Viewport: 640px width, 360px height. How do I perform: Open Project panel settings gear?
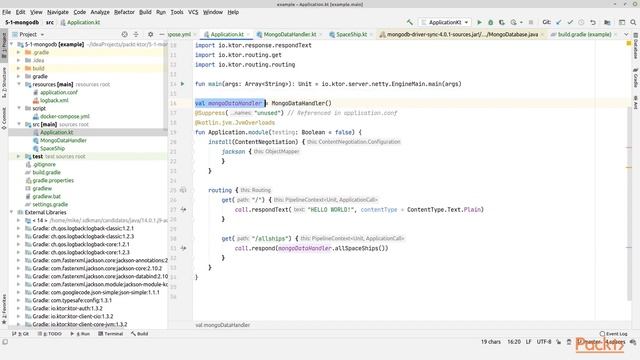(x=150, y=34)
